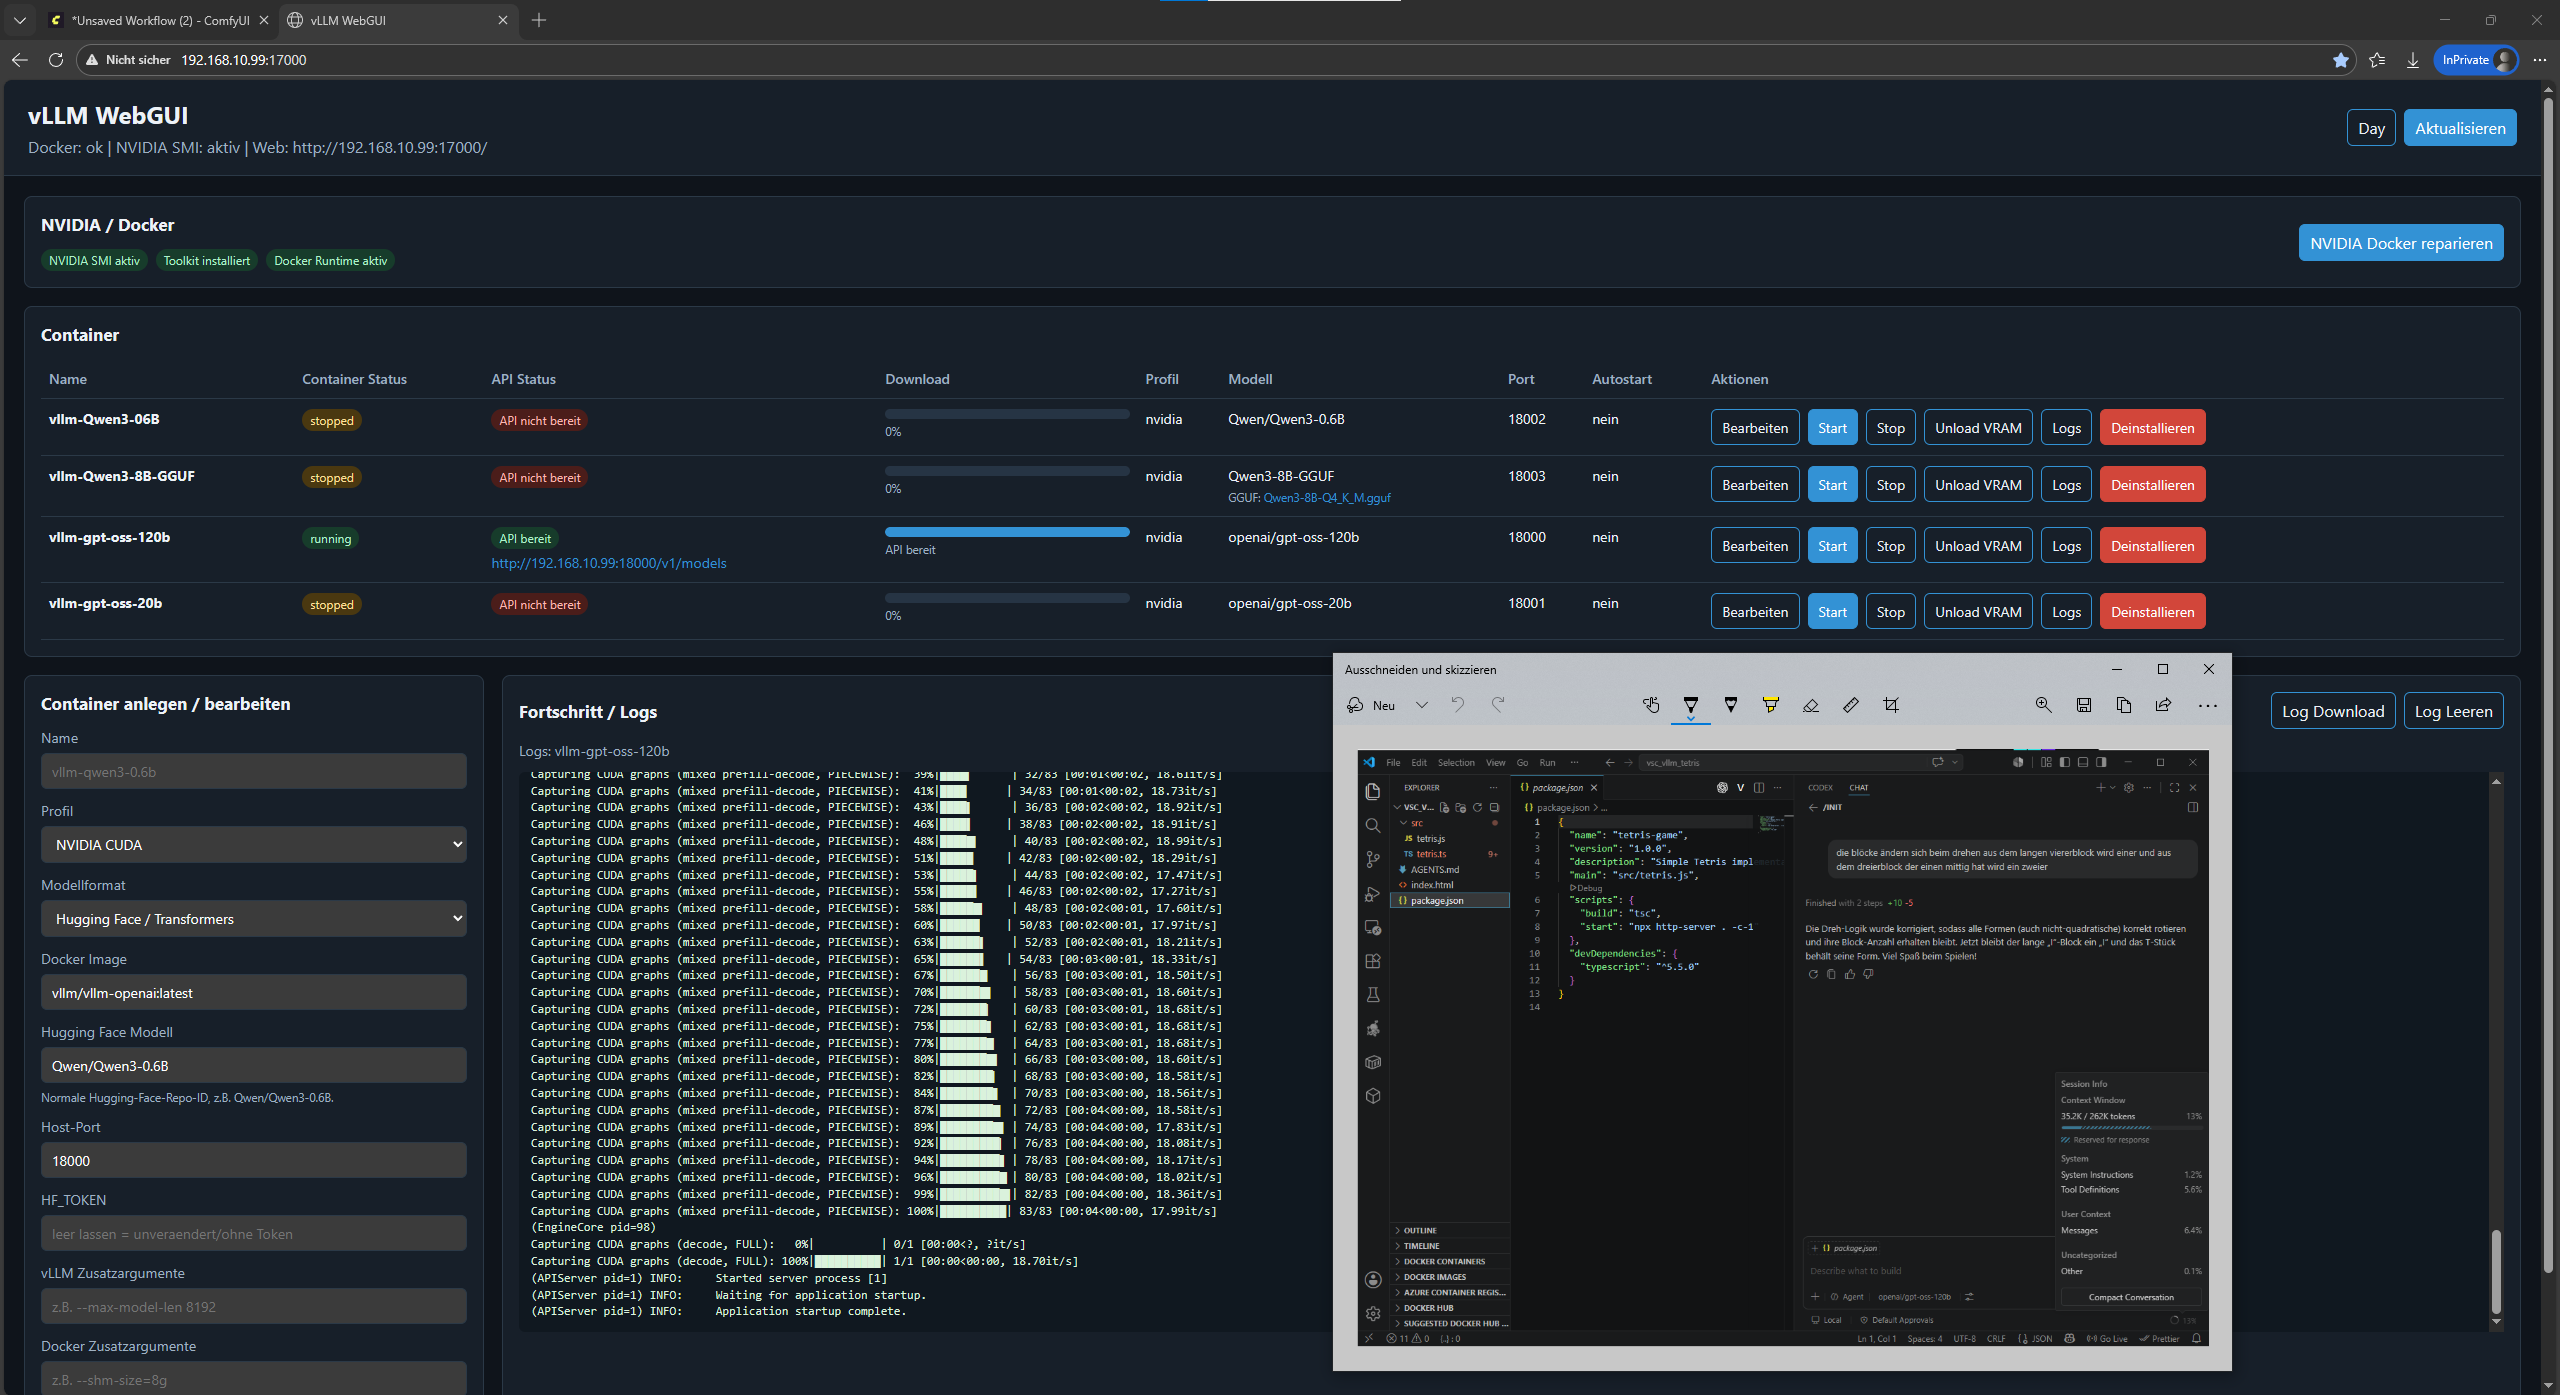The image size is (2560, 1395).
Task: Select the vLLM WebGUI browser tab
Action: click(x=397, y=20)
